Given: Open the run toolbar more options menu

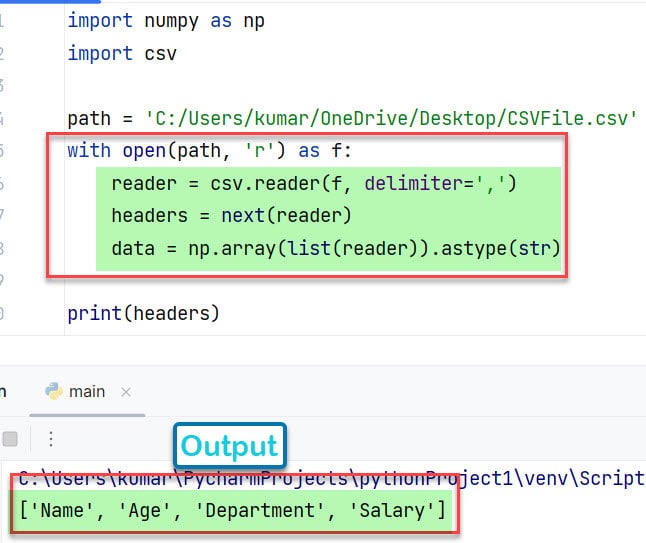Looking at the screenshot, I should tap(51, 439).
